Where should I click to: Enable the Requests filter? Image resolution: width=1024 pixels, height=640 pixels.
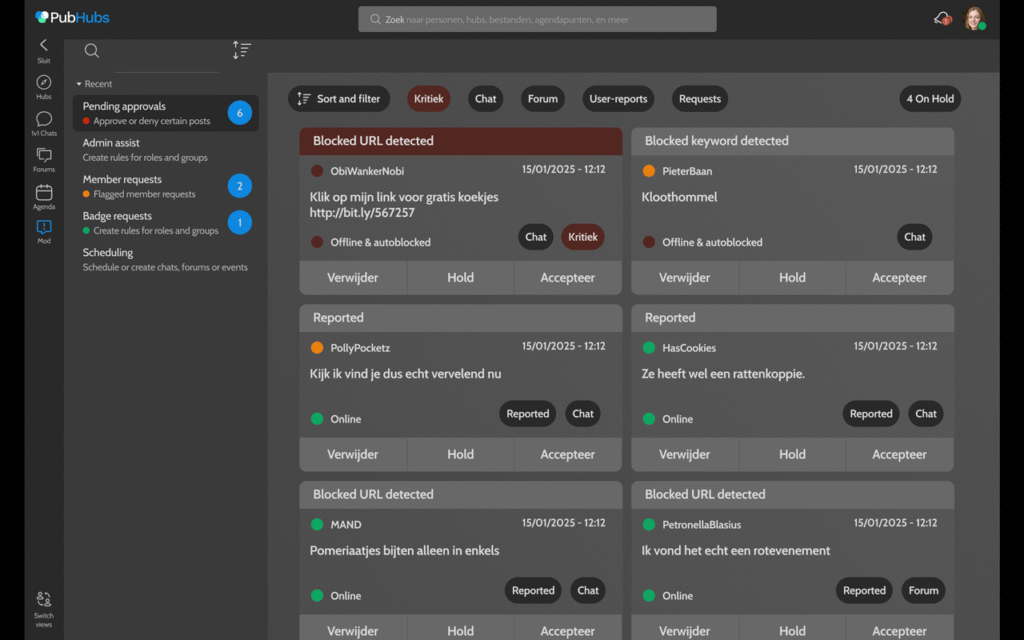point(699,98)
